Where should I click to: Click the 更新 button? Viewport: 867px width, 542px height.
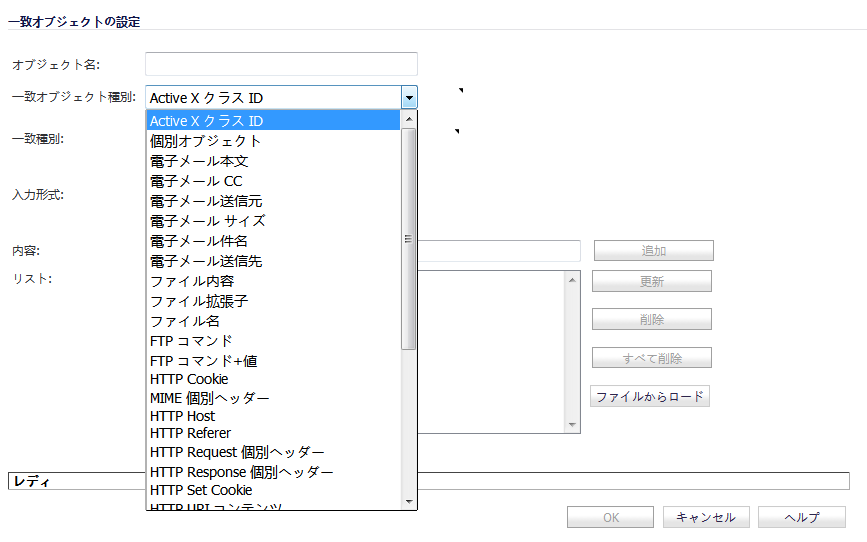[x=651, y=281]
